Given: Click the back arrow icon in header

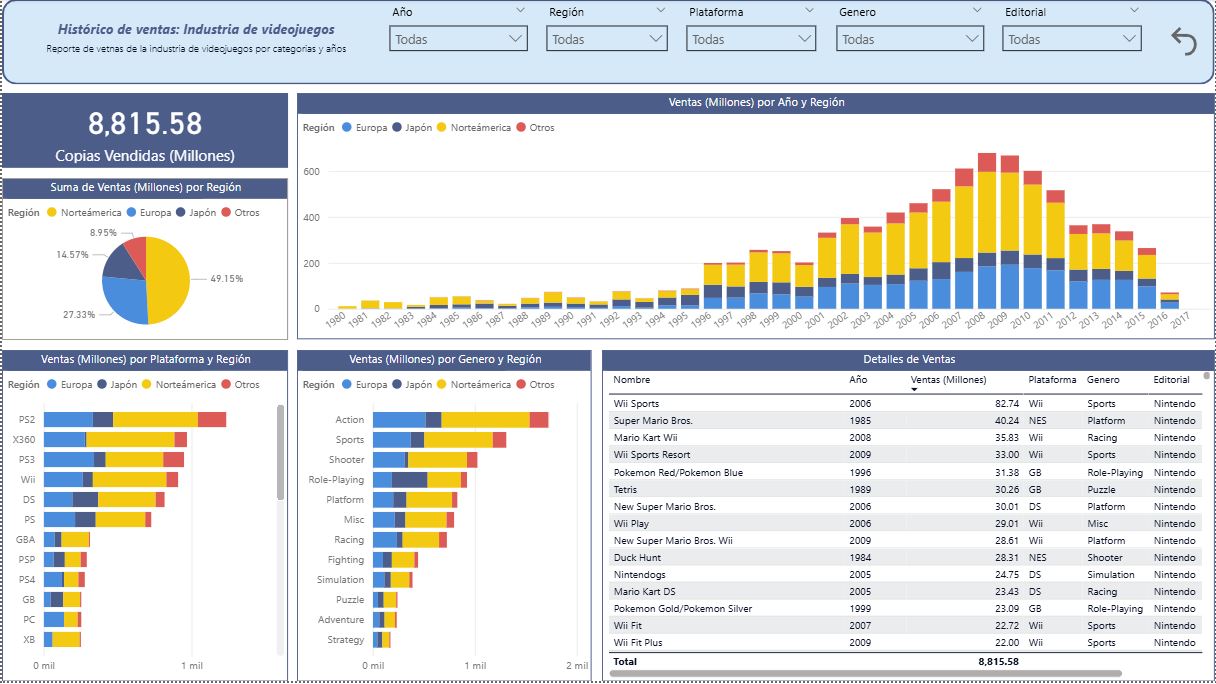Looking at the screenshot, I should click(1183, 41).
